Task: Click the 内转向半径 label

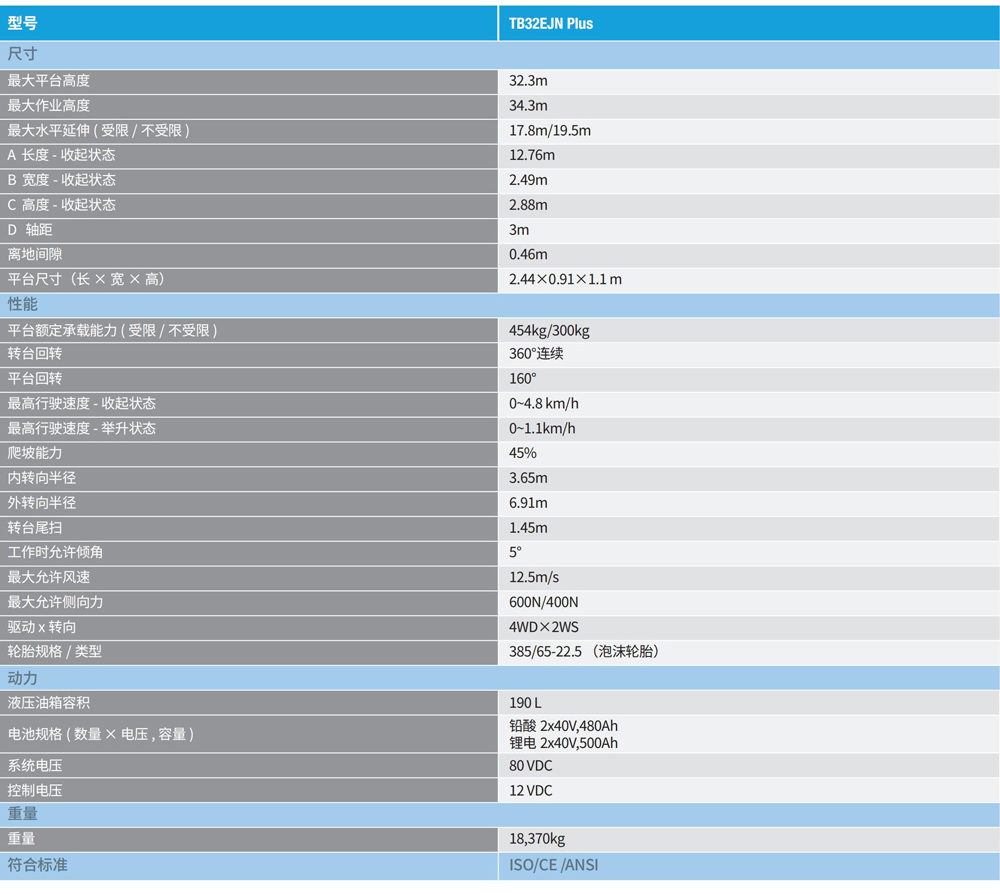Action: click(41, 478)
